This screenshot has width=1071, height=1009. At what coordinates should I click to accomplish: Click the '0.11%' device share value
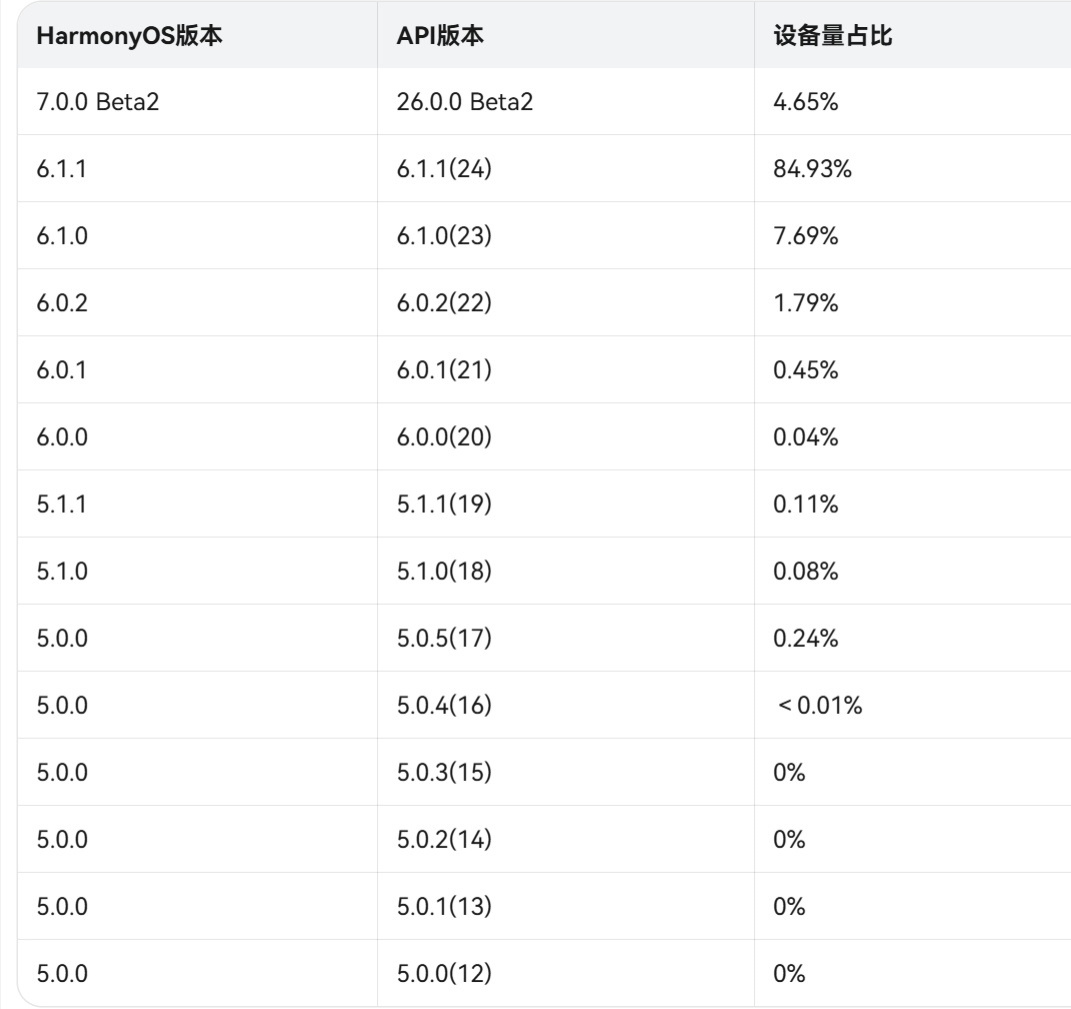805,504
